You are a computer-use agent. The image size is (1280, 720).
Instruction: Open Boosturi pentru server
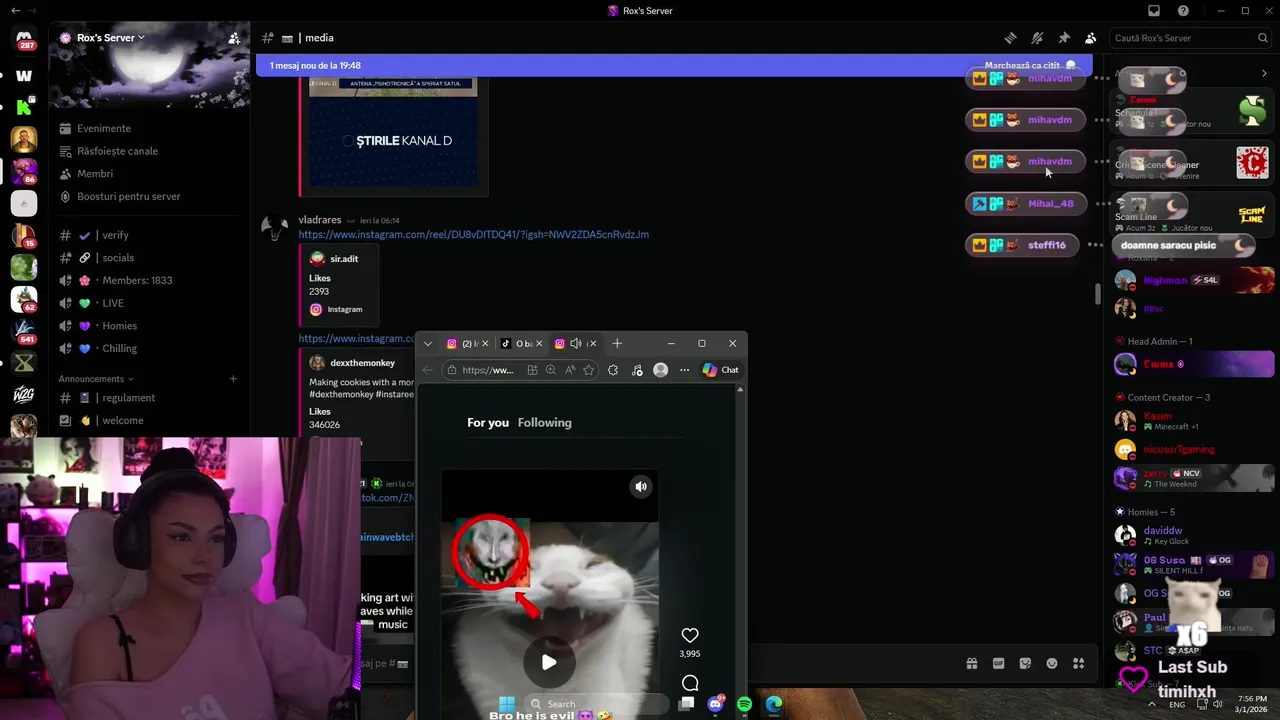[150, 196]
